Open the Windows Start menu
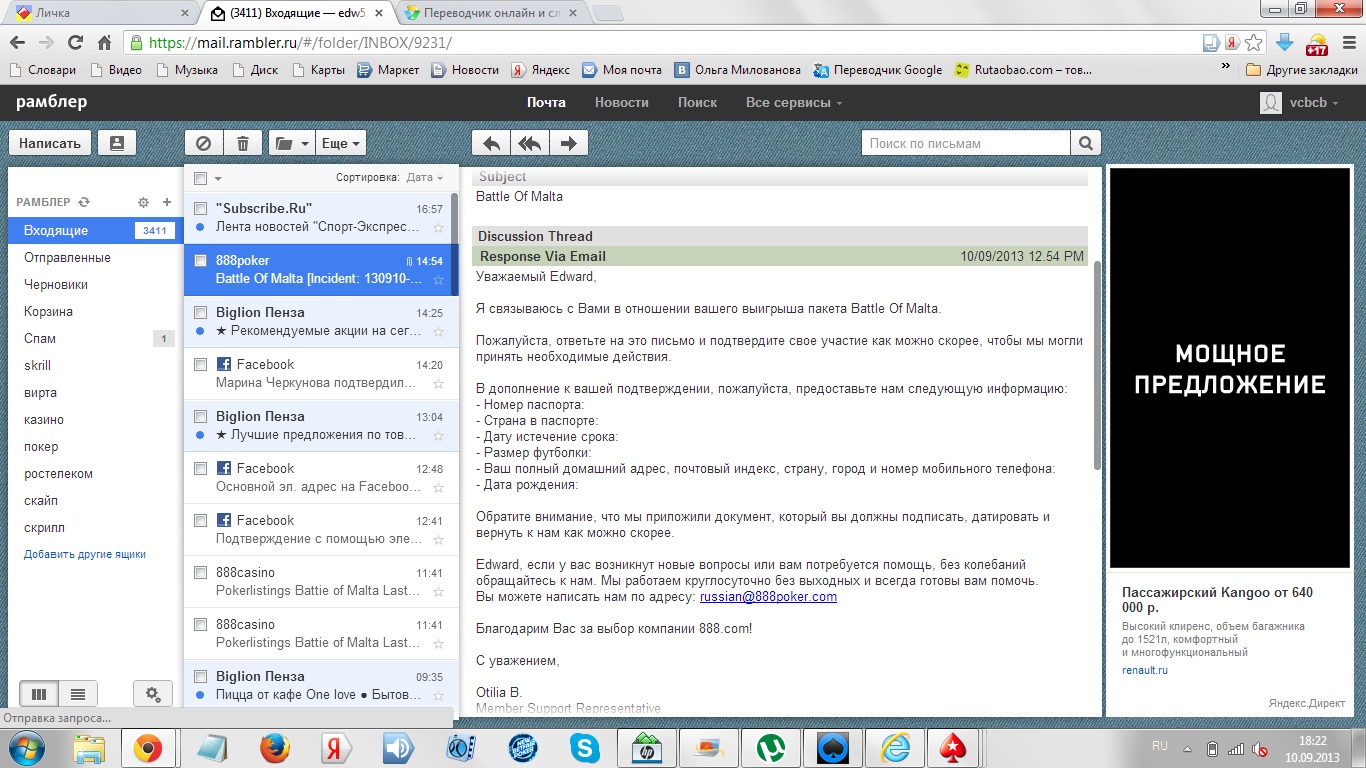Viewport: 1366px width, 768px height. point(27,748)
